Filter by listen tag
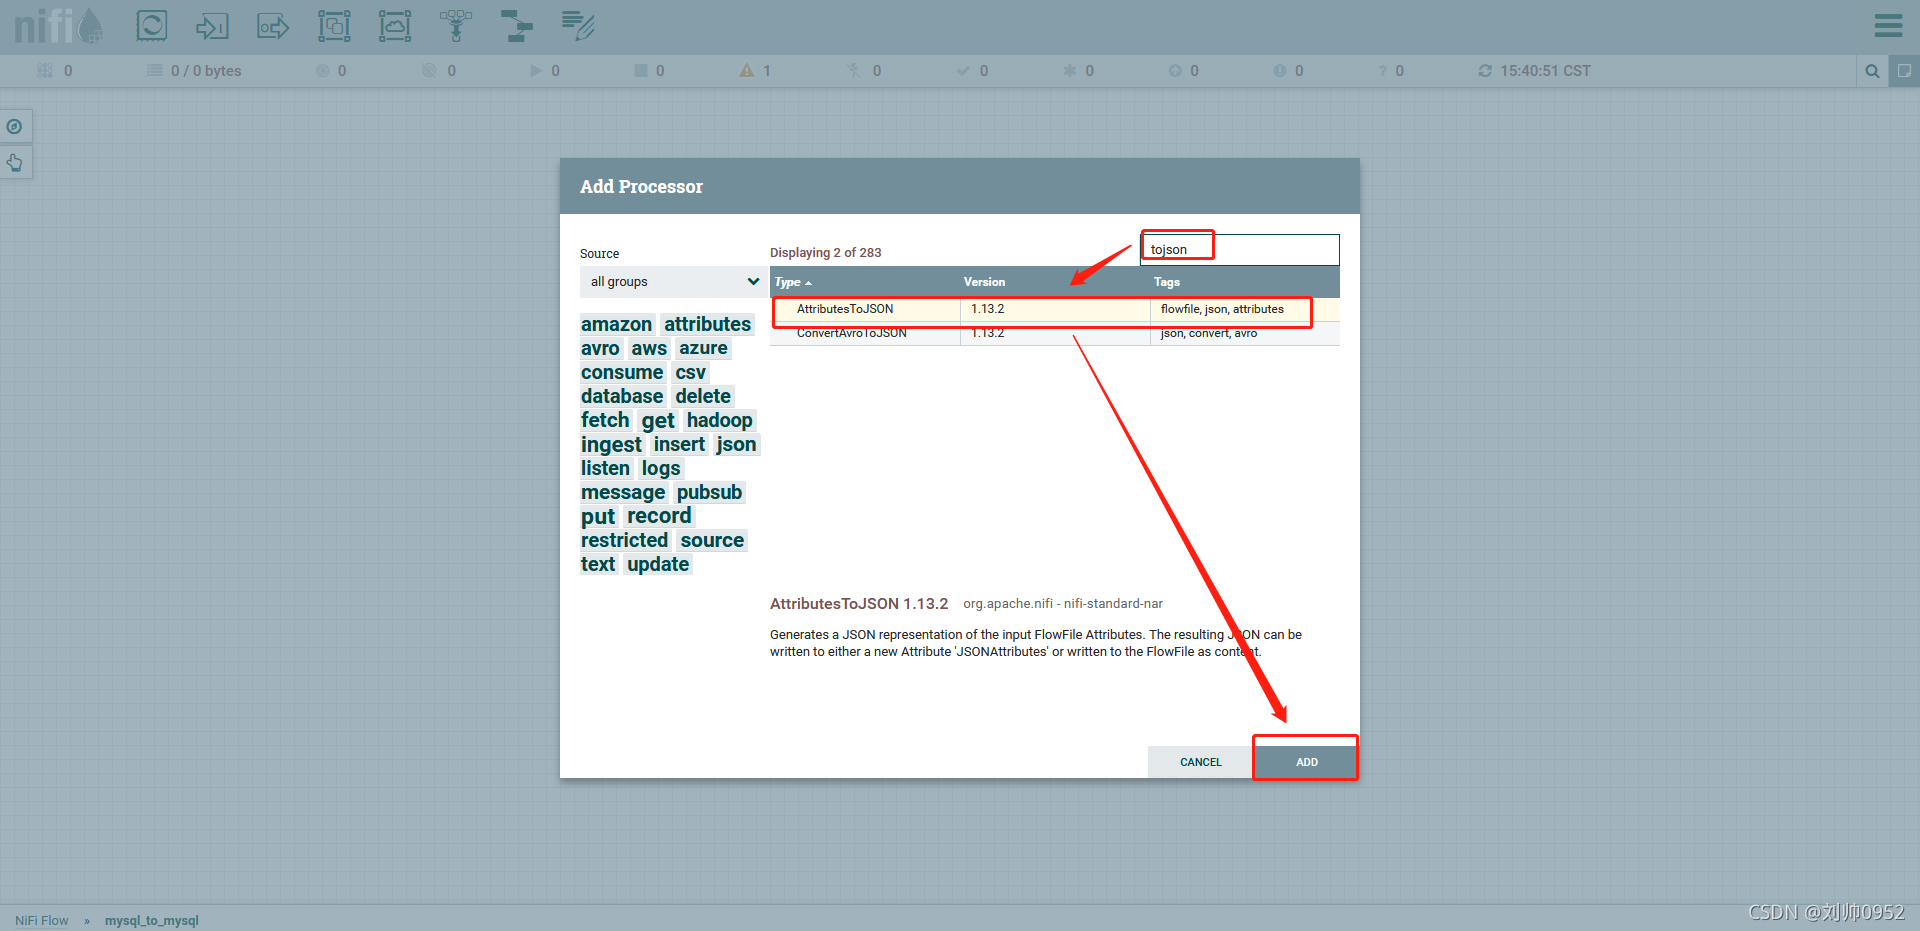This screenshot has width=1920, height=931. [605, 468]
